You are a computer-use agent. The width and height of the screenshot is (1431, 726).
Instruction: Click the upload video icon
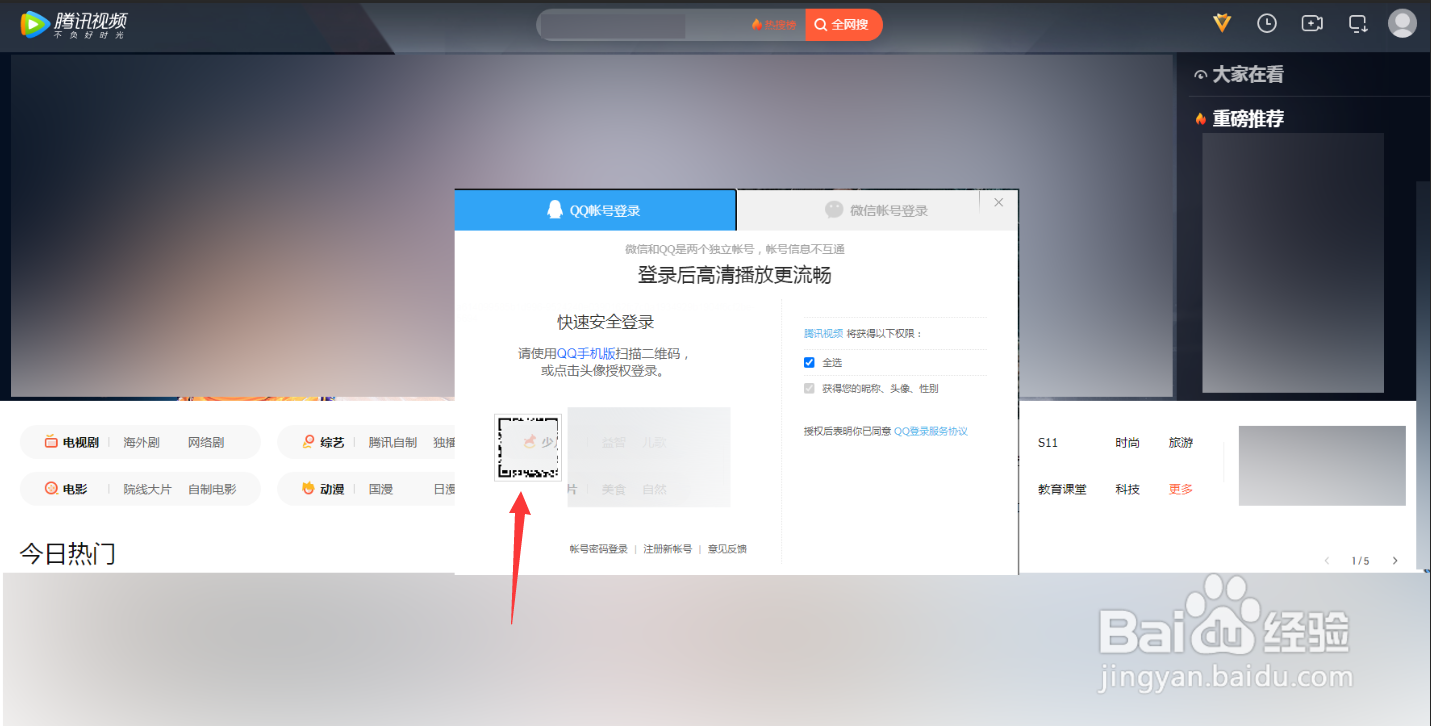pyautogui.click(x=1312, y=23)
